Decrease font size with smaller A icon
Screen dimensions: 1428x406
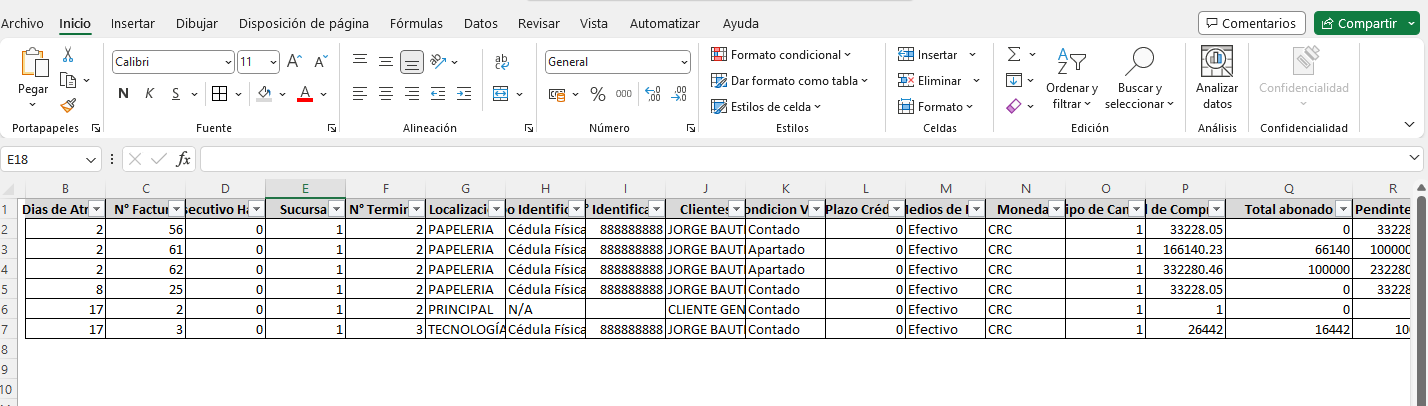(321, 62)
